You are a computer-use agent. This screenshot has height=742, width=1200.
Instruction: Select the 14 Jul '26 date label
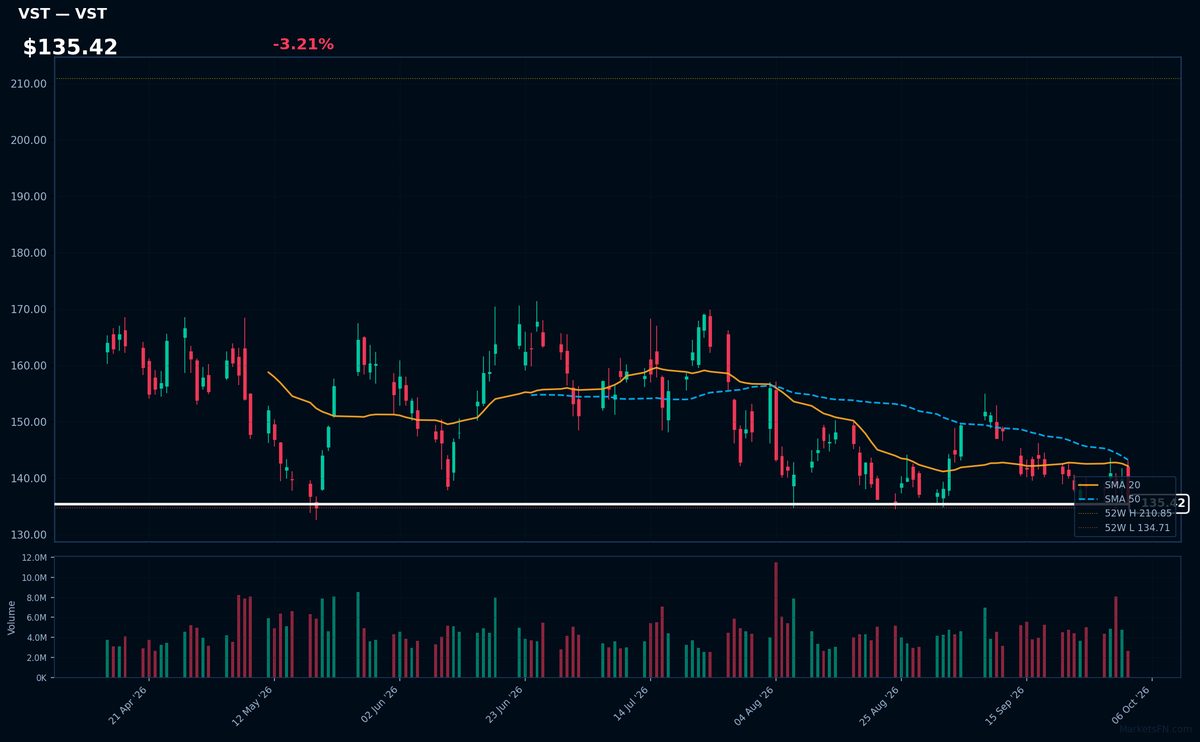pyautogui.click(x=630, y=705)
